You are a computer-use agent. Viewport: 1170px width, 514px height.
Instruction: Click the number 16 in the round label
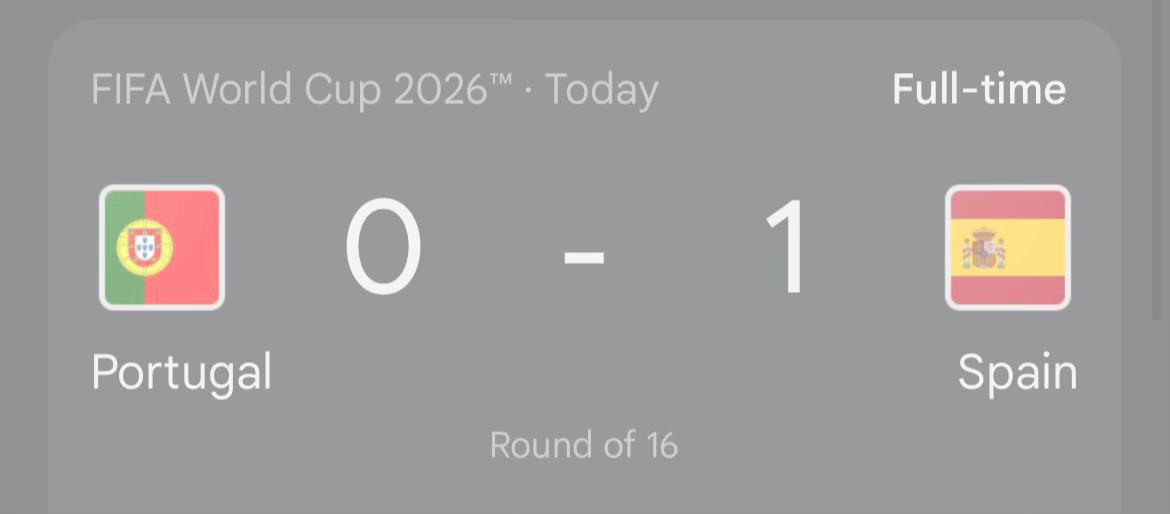660,445
